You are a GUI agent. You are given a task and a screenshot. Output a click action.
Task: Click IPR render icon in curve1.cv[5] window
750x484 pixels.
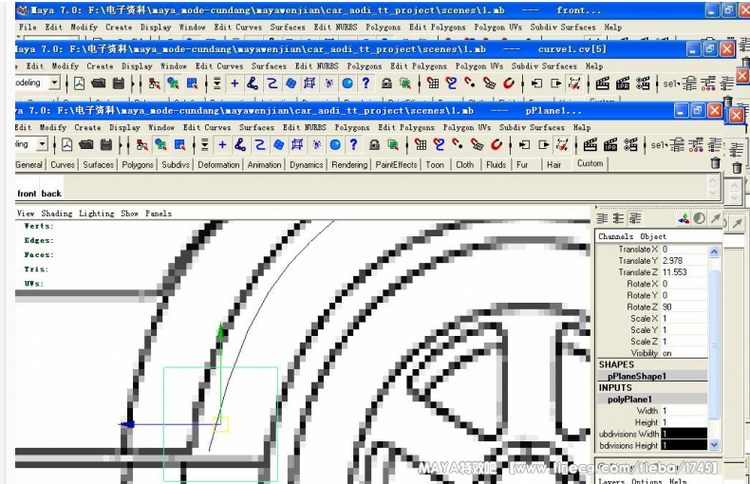tap(623, 83)
